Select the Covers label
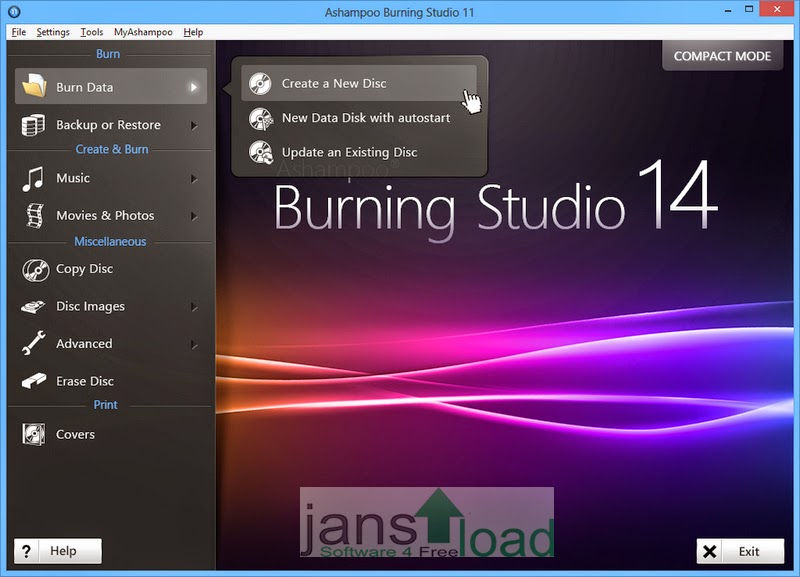The image size is (800, 577). 76,434
